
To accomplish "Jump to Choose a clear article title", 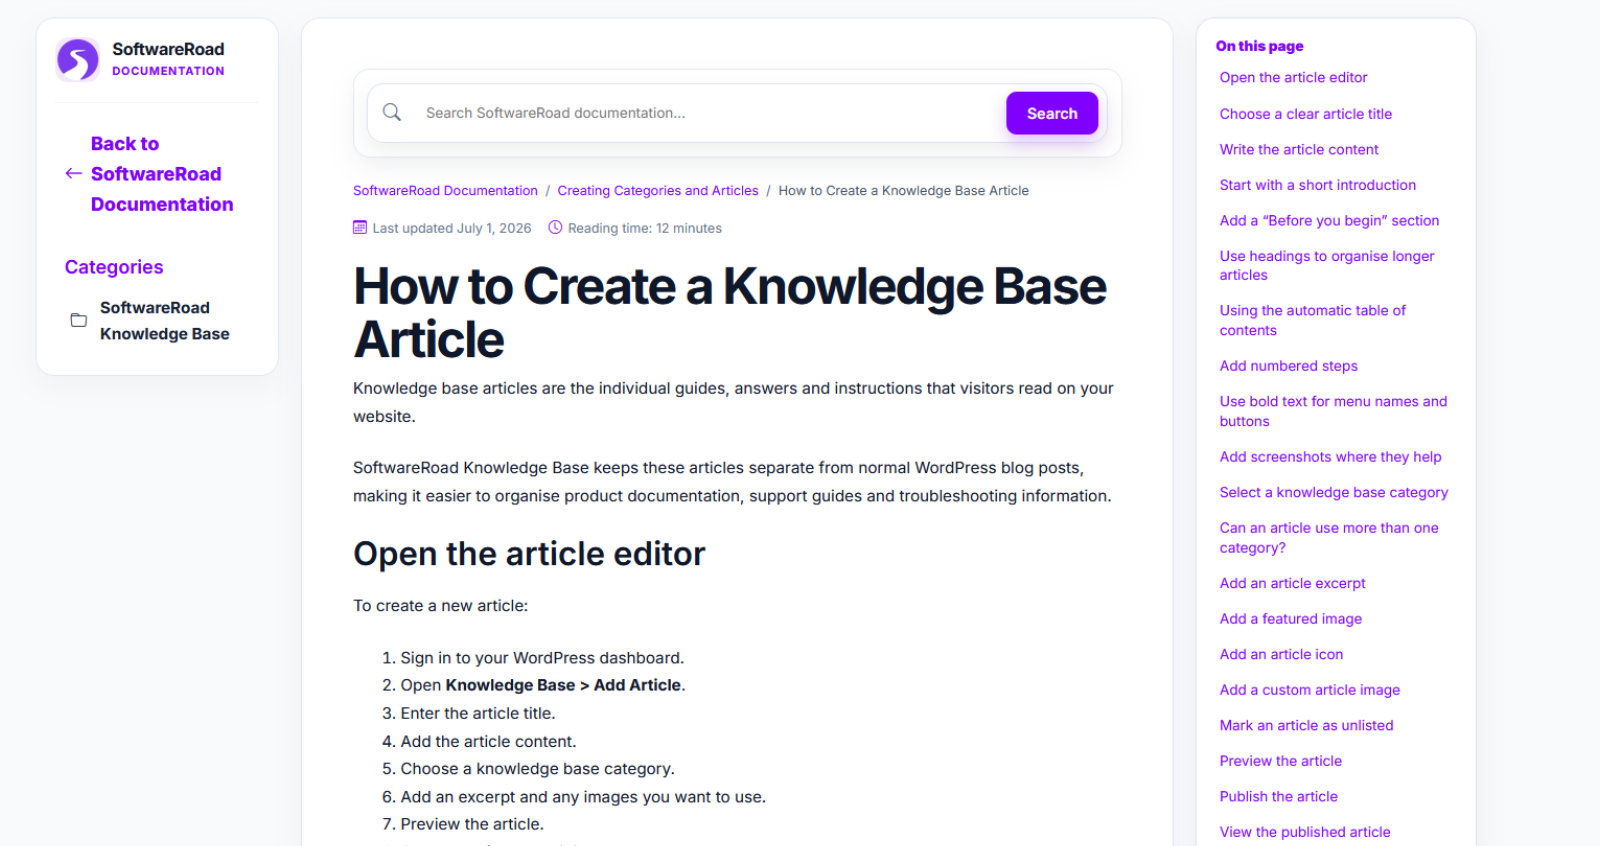I will click(x=1305, y=114).
